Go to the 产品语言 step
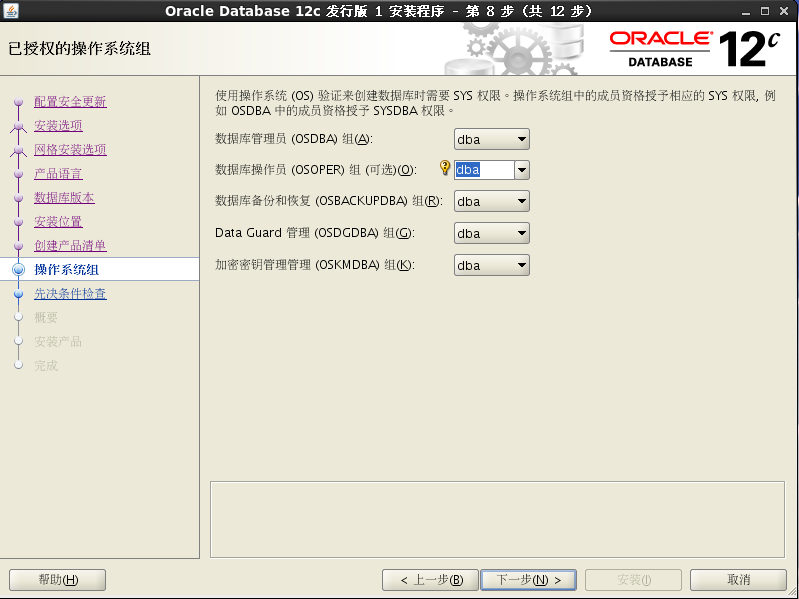Screen dimensions: 799x599 58,174
